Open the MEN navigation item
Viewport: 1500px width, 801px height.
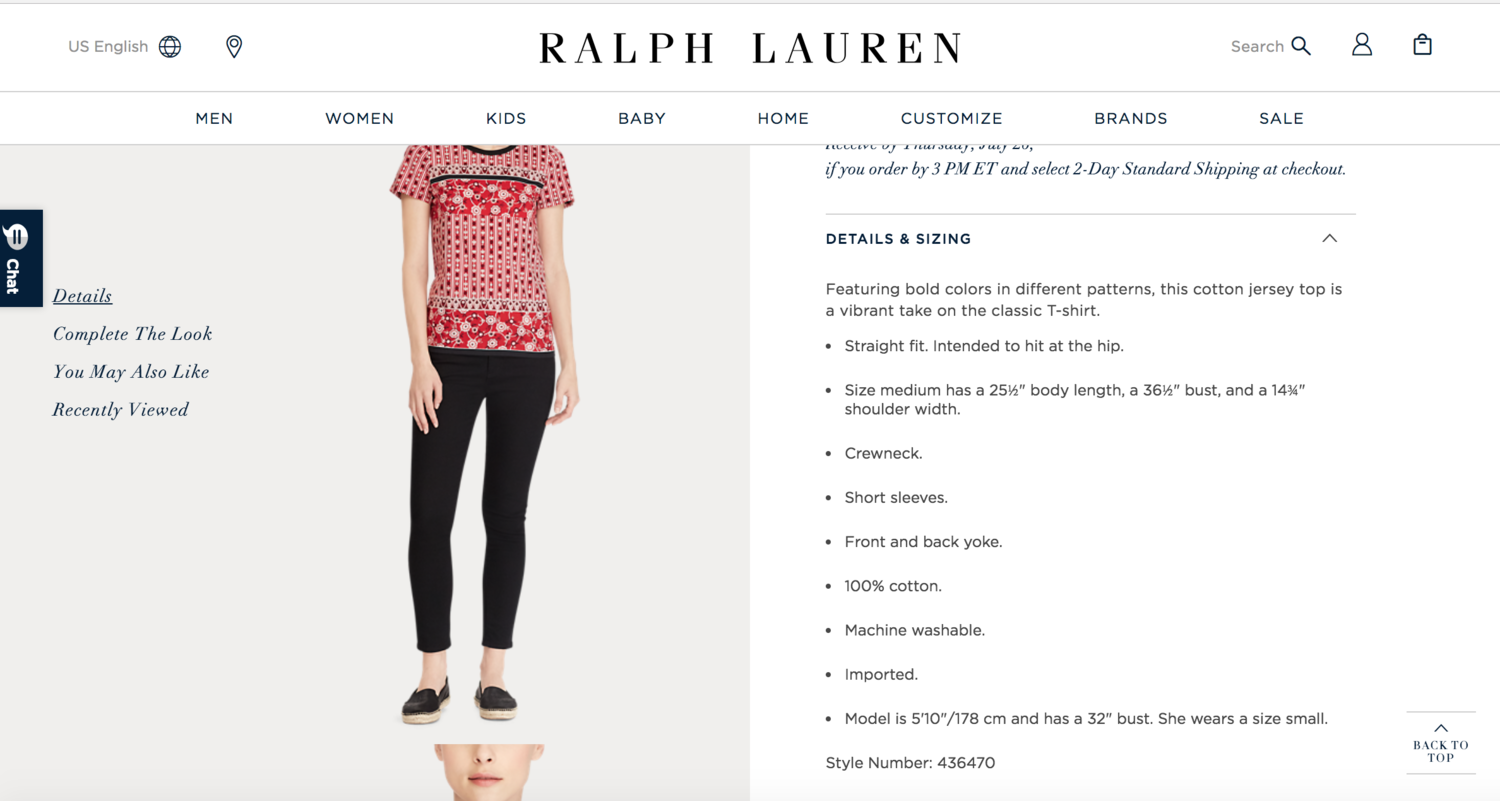(214, 118)
